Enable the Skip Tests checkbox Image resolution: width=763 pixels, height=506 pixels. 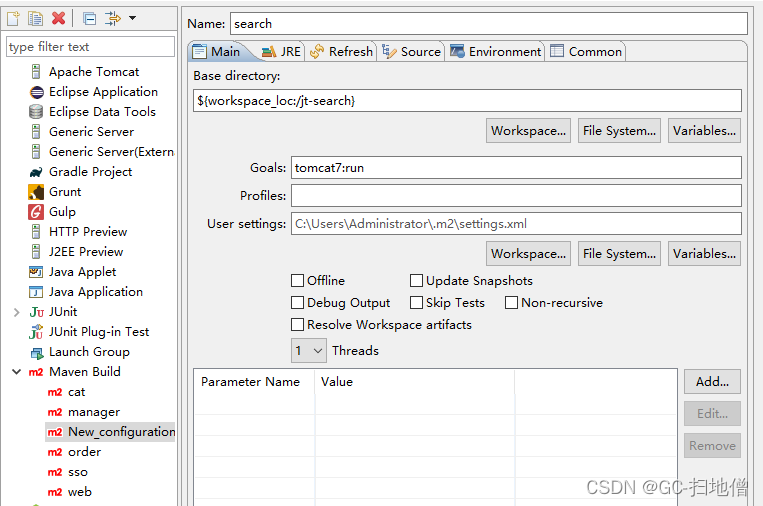417,303
